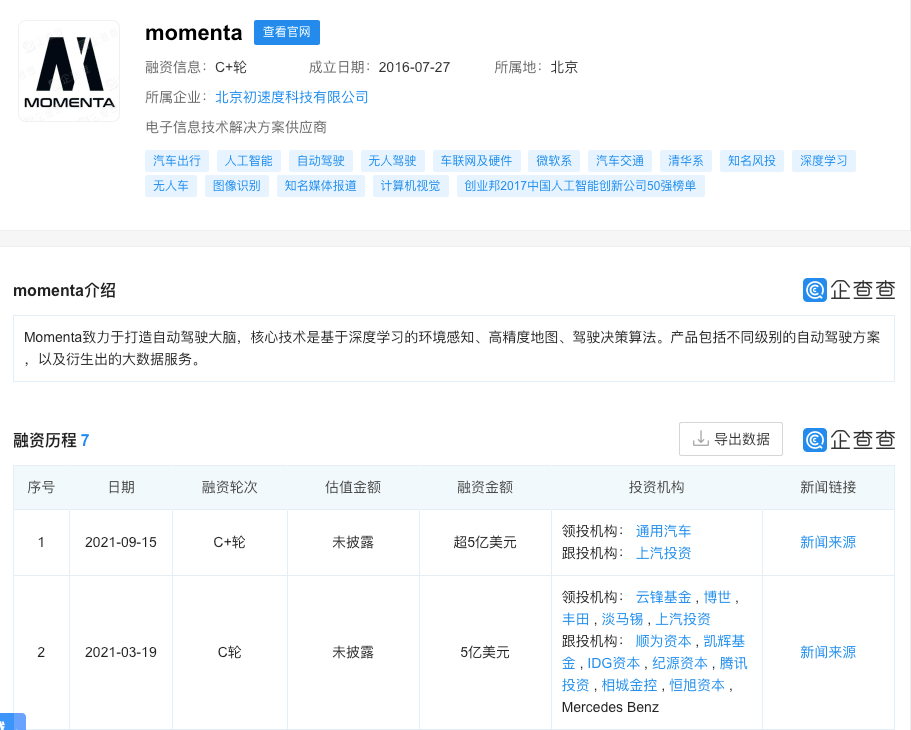Click the download icon in 导出数据 button
The height and width of the screenshot is (730, 911).
coord(701,439)
